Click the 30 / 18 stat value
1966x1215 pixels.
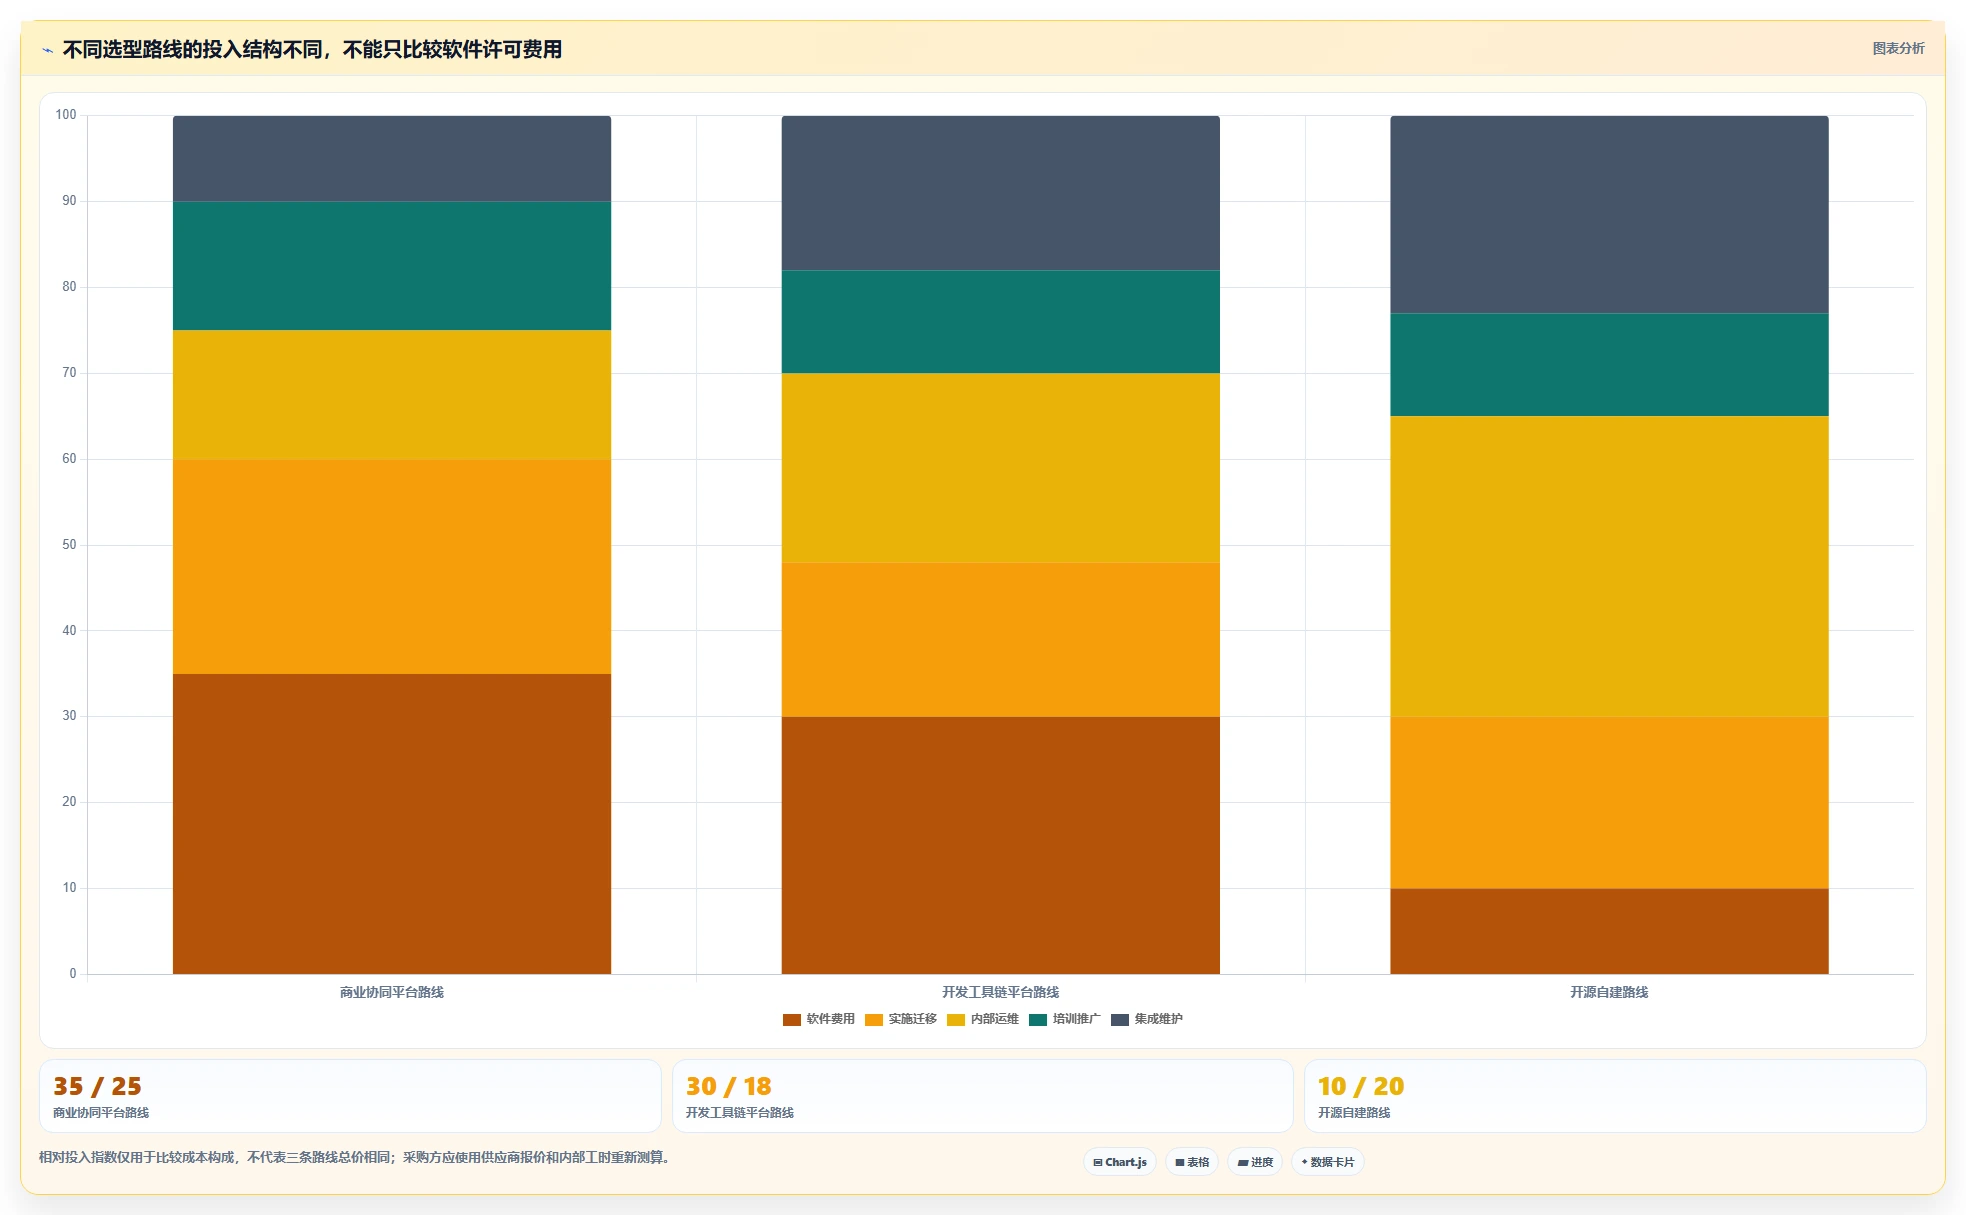pyautogui.click(x=729, y=1086)
